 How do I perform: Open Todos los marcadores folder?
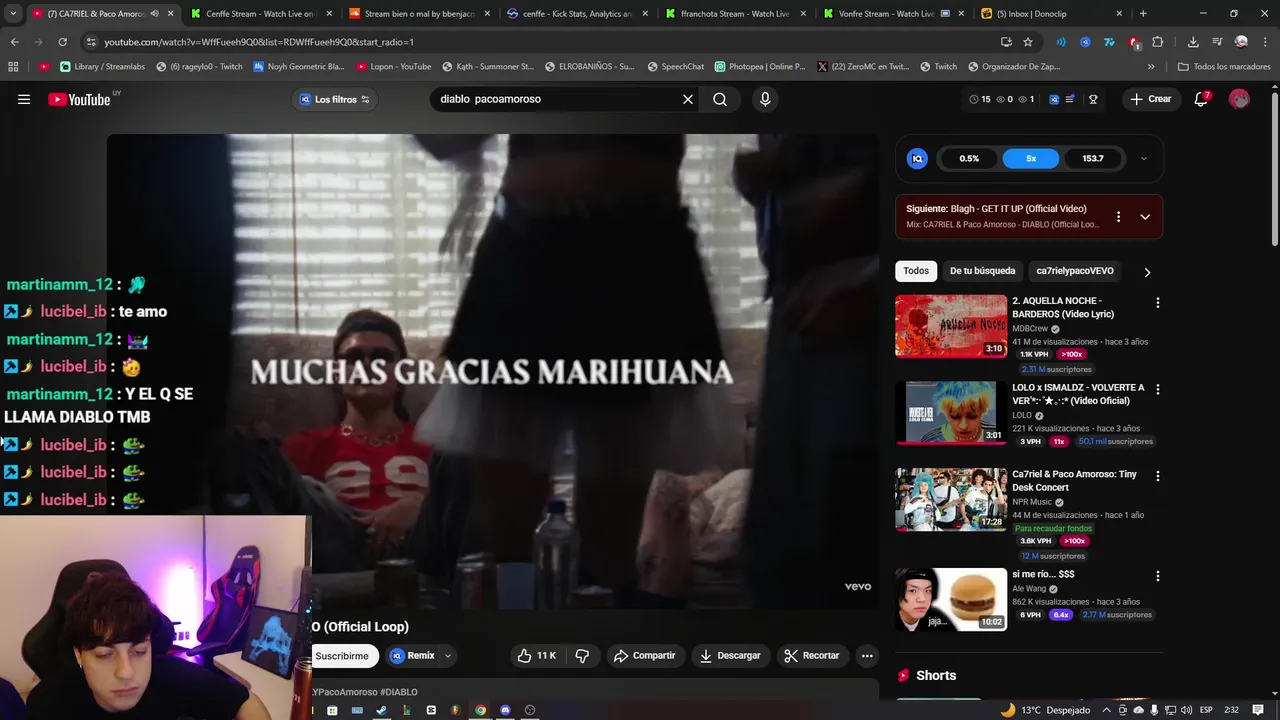coord(1223,67)
